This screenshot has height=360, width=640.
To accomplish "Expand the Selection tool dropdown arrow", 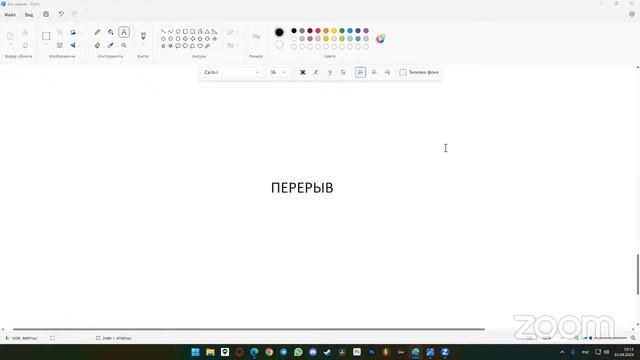I will [x=46, y=45].
